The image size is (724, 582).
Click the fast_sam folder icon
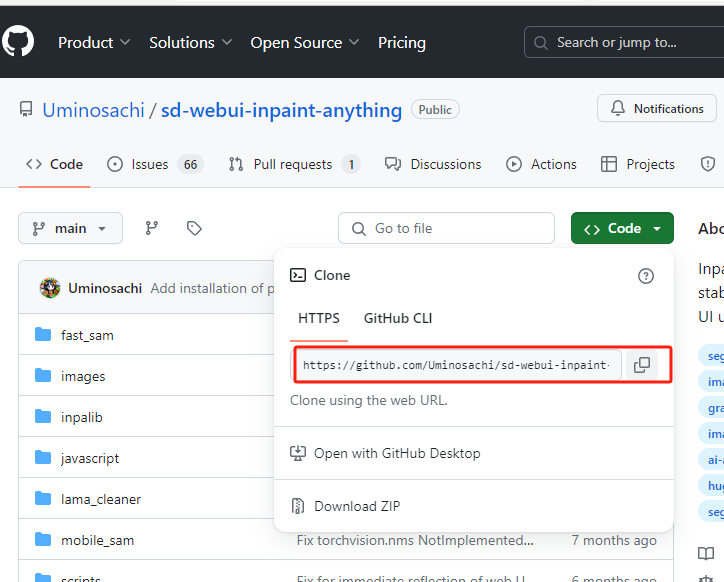[43, 334]
